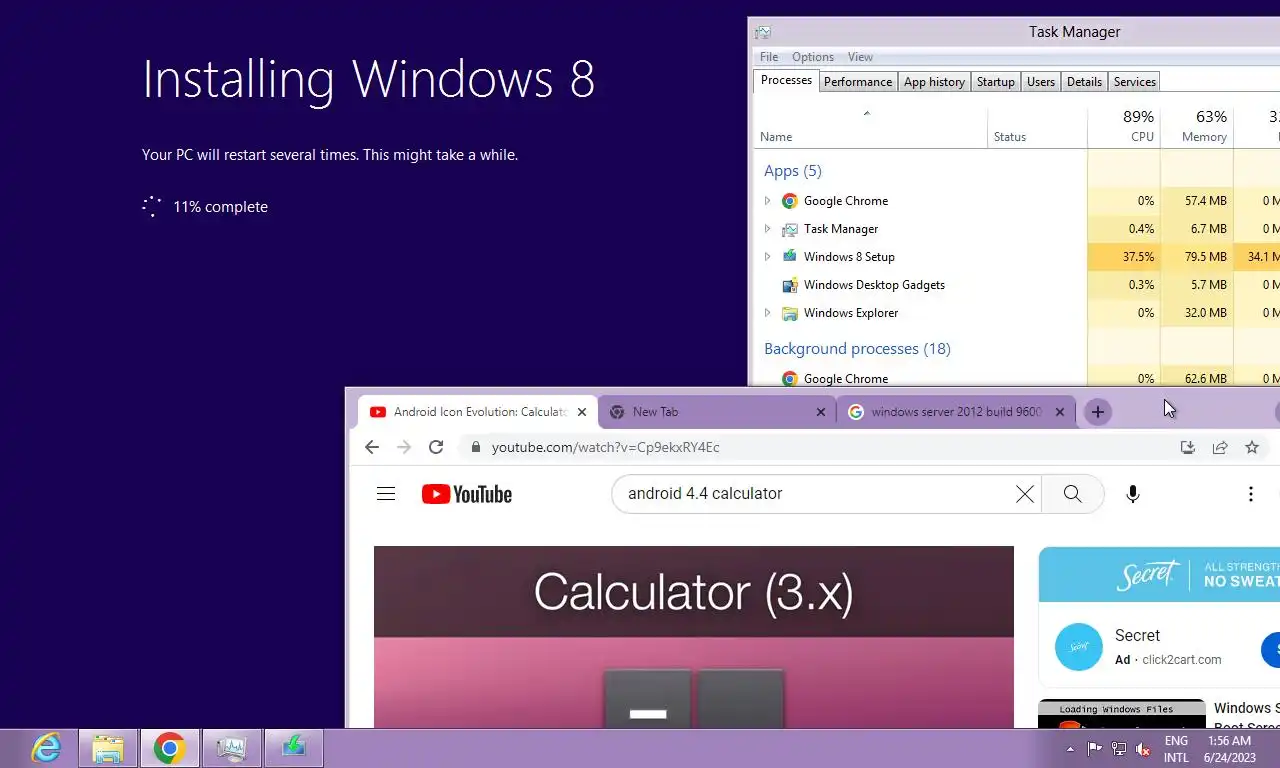Click the Chrome icon in the taskbar
This screenshot has height=768, width=1280.
[x=170, y=748]
